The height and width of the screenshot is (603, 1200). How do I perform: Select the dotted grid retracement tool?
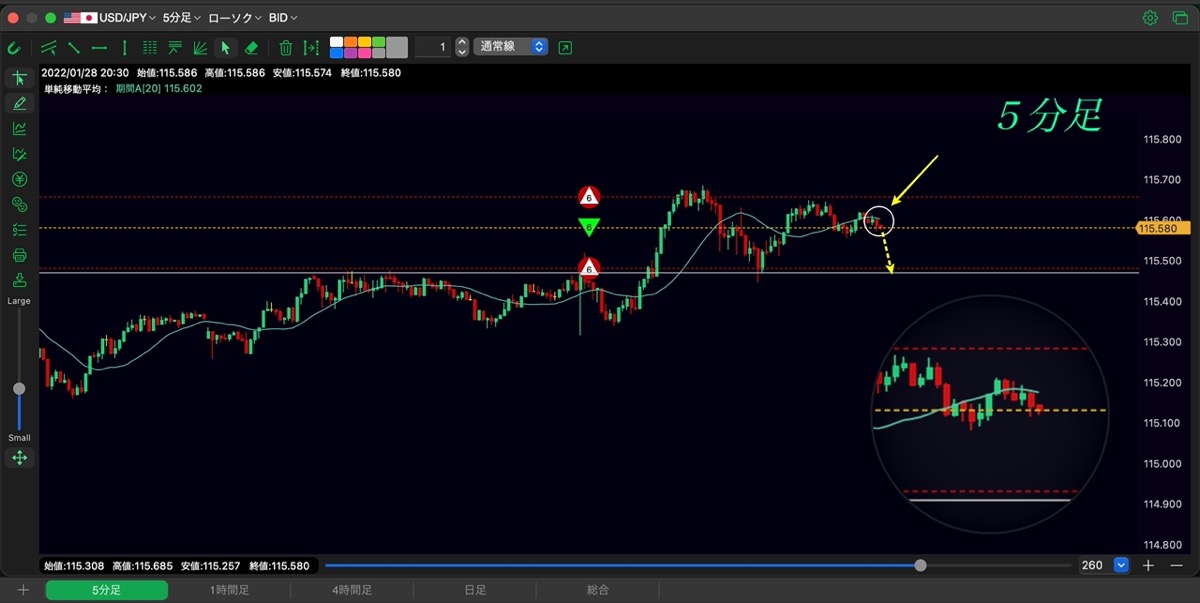coord(150,47)
